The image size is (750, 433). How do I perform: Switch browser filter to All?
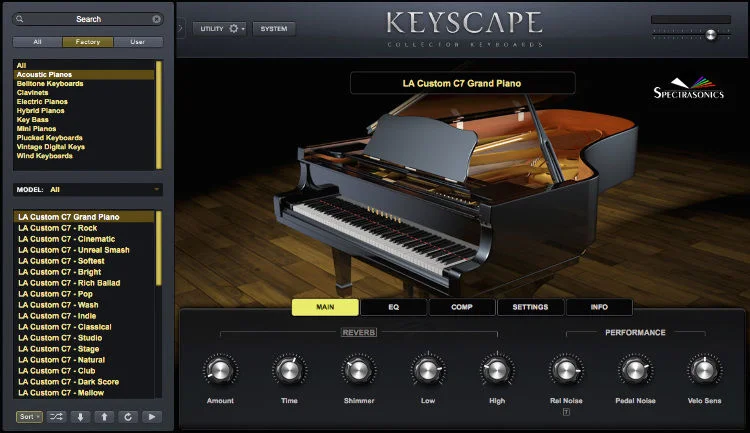click(x=37, y=42)
